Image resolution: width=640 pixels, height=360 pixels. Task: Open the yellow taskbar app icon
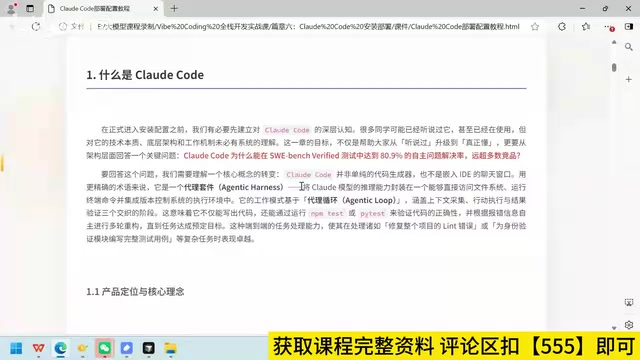tap(82, 348)
